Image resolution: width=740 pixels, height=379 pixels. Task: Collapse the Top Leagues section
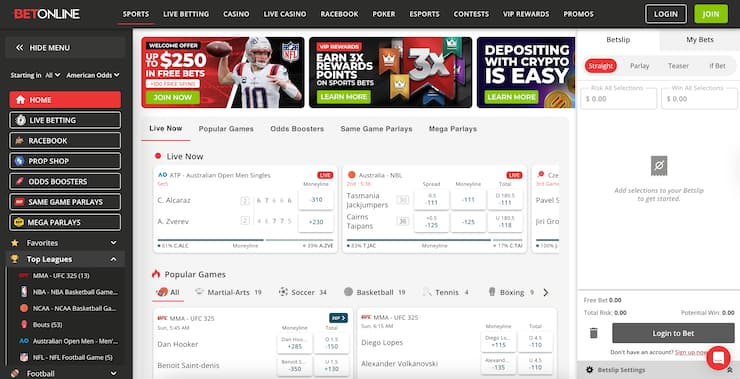coord(113,259)
